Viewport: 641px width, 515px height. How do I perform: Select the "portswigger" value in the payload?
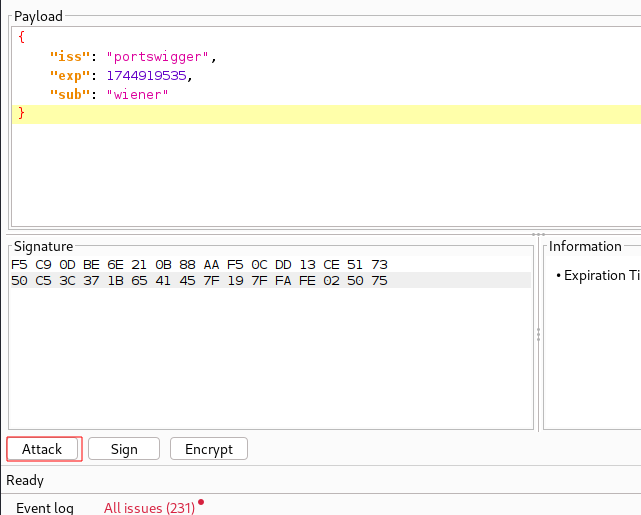[x=157, y=56]
